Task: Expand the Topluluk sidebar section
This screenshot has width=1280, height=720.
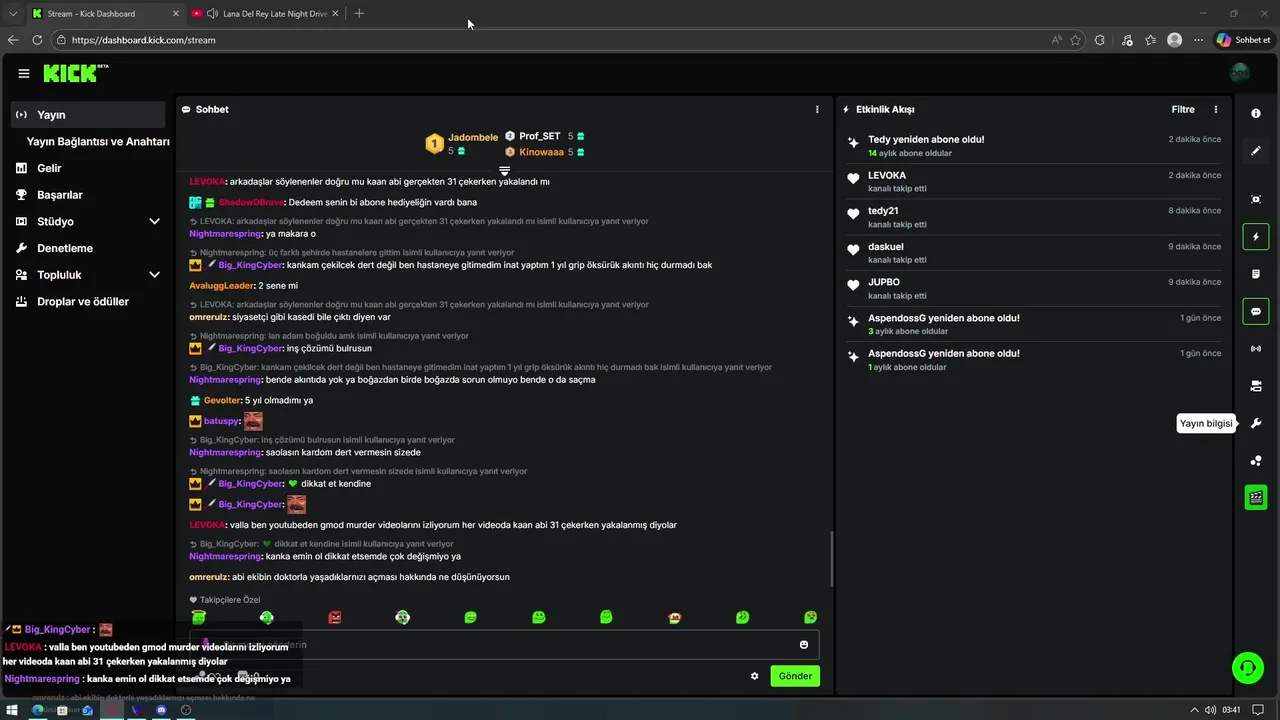Action: pyautogui.click(x=154, y=274)
